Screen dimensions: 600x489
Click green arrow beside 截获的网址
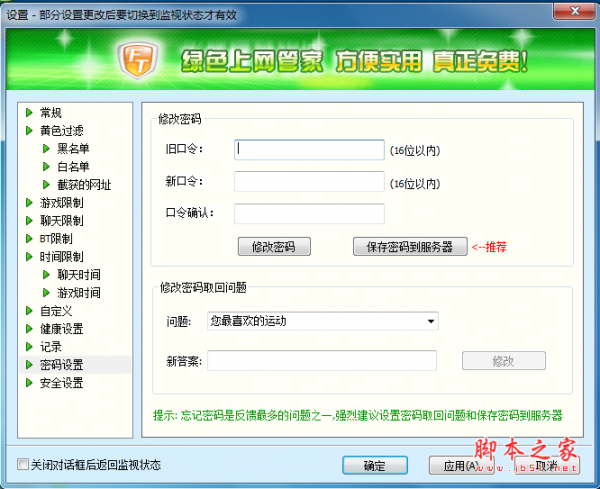(x=46, y=185)
